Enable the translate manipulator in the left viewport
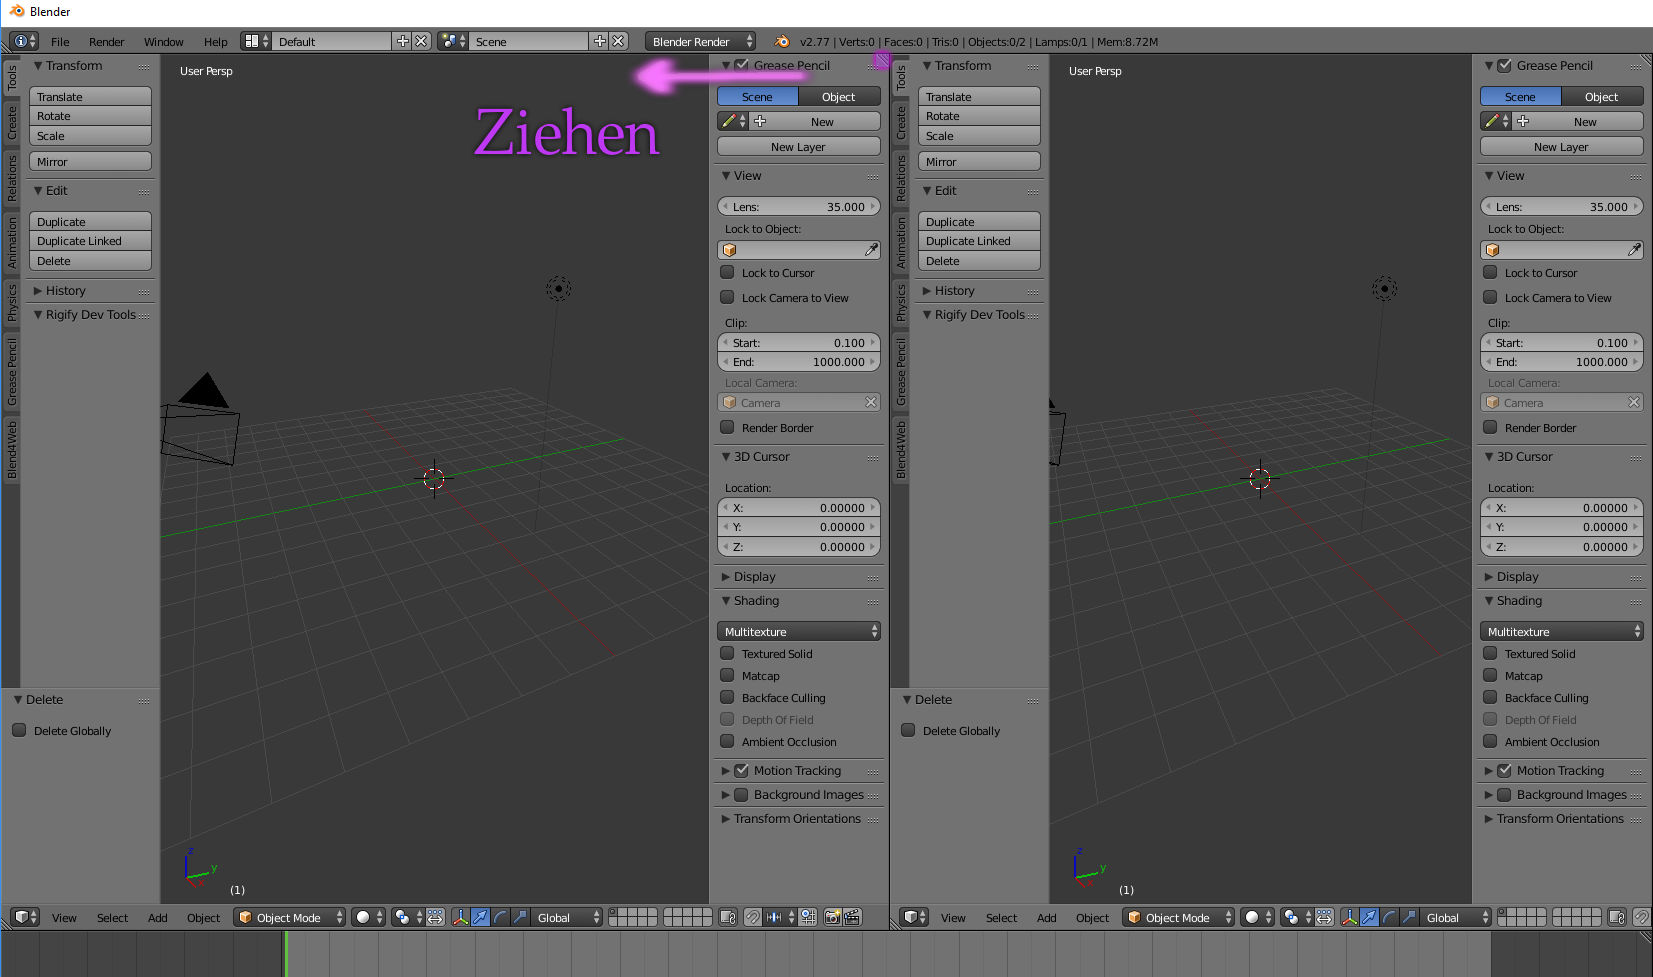The height and width of the screenshot is (977, 1653). pos(480,917)
